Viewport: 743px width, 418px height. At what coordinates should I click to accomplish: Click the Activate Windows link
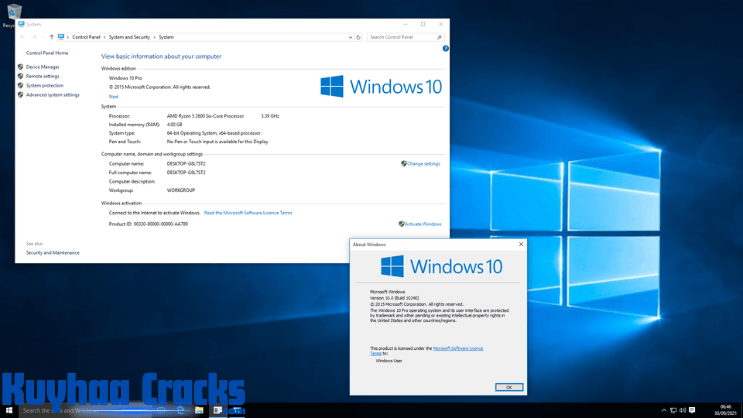coord(422,224)
